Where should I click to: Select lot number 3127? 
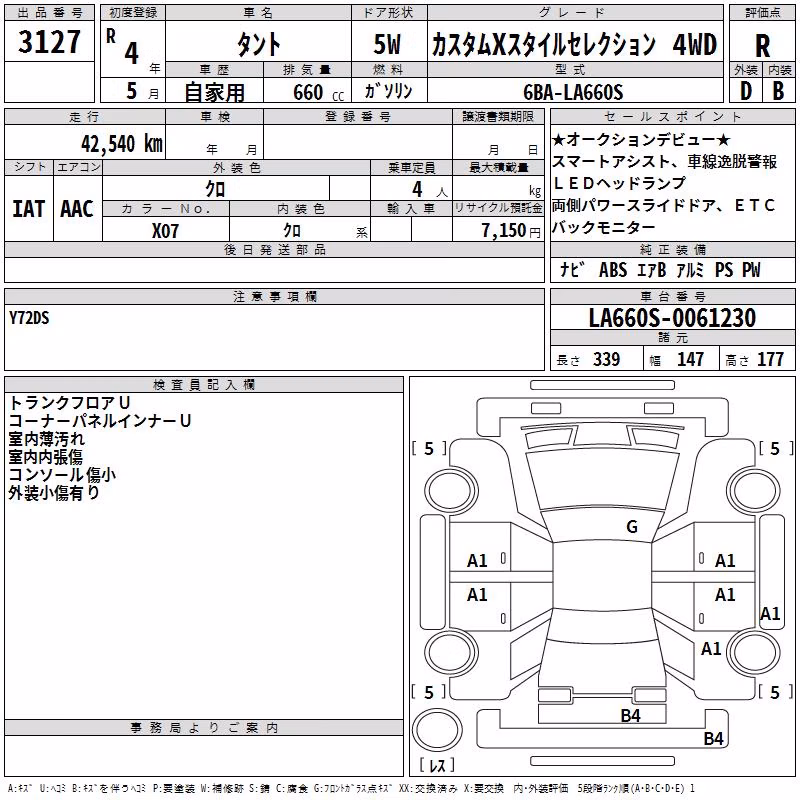tap(49, 42)
